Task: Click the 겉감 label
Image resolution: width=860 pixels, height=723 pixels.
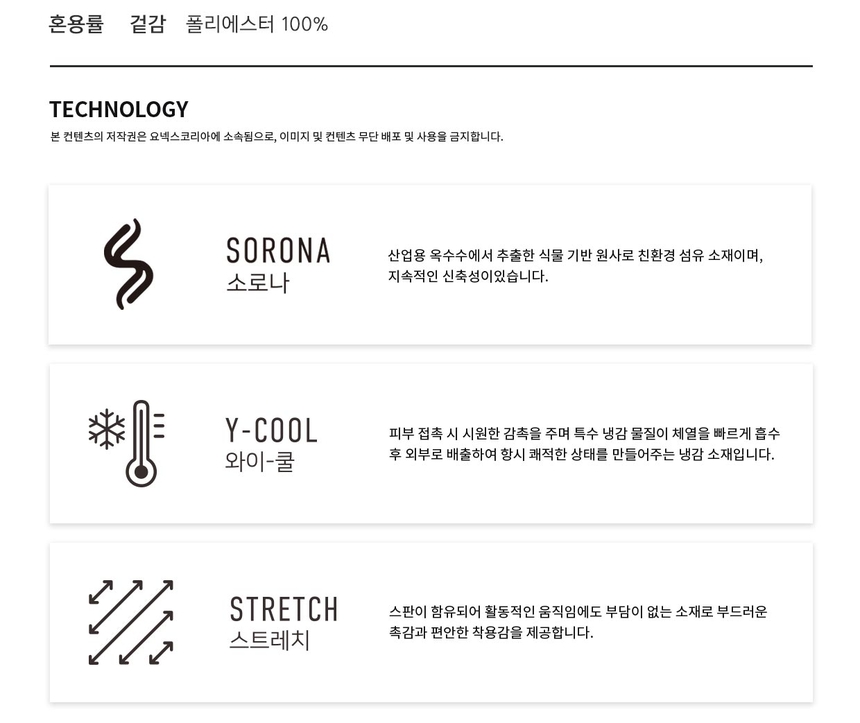Action: (x=148, y=24)
